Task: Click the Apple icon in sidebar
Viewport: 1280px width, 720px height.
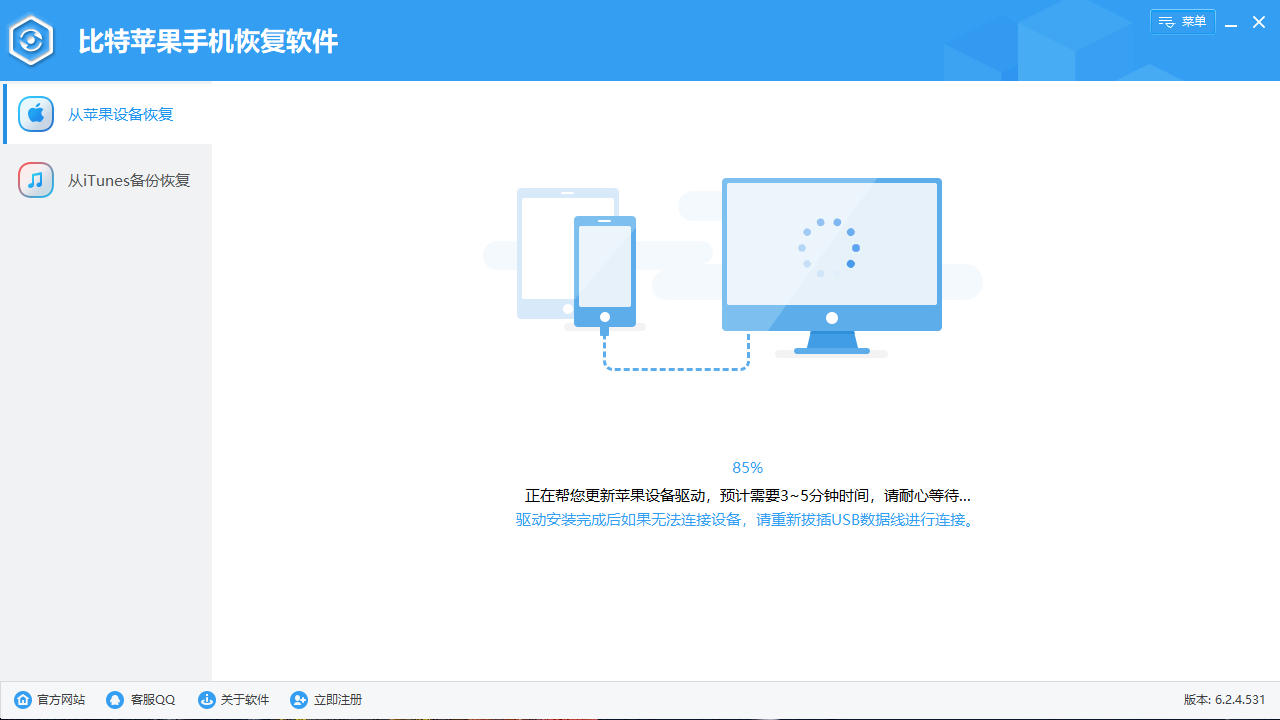Action: click(36, 114)
